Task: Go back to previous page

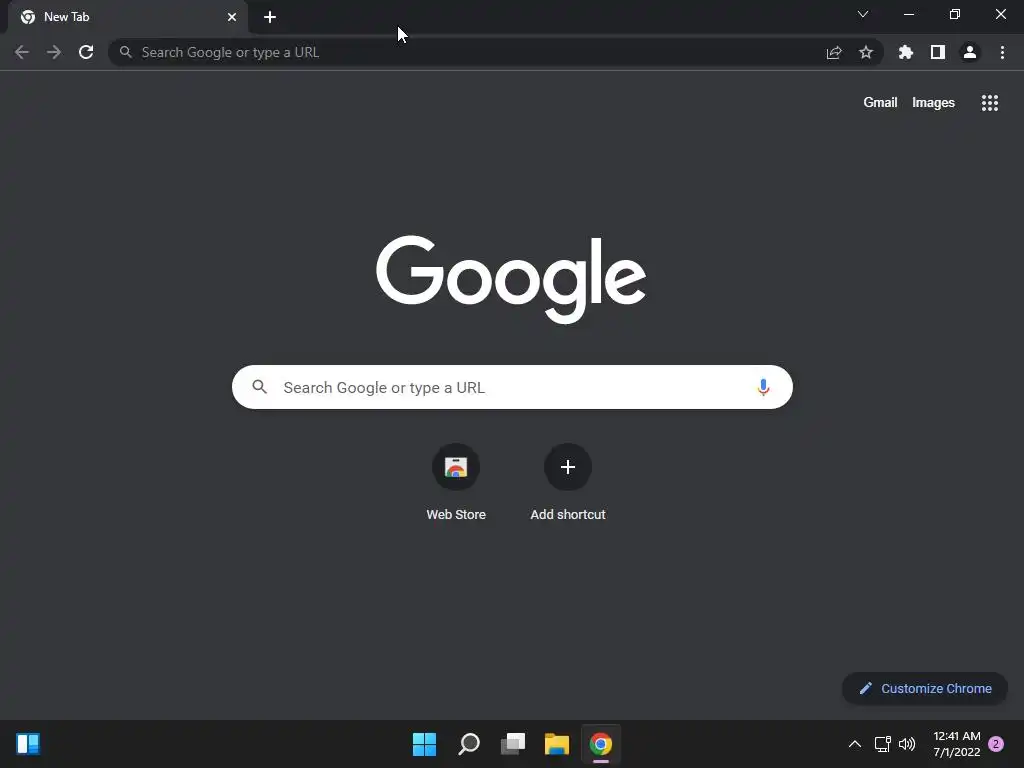Action: coord(22,52)
